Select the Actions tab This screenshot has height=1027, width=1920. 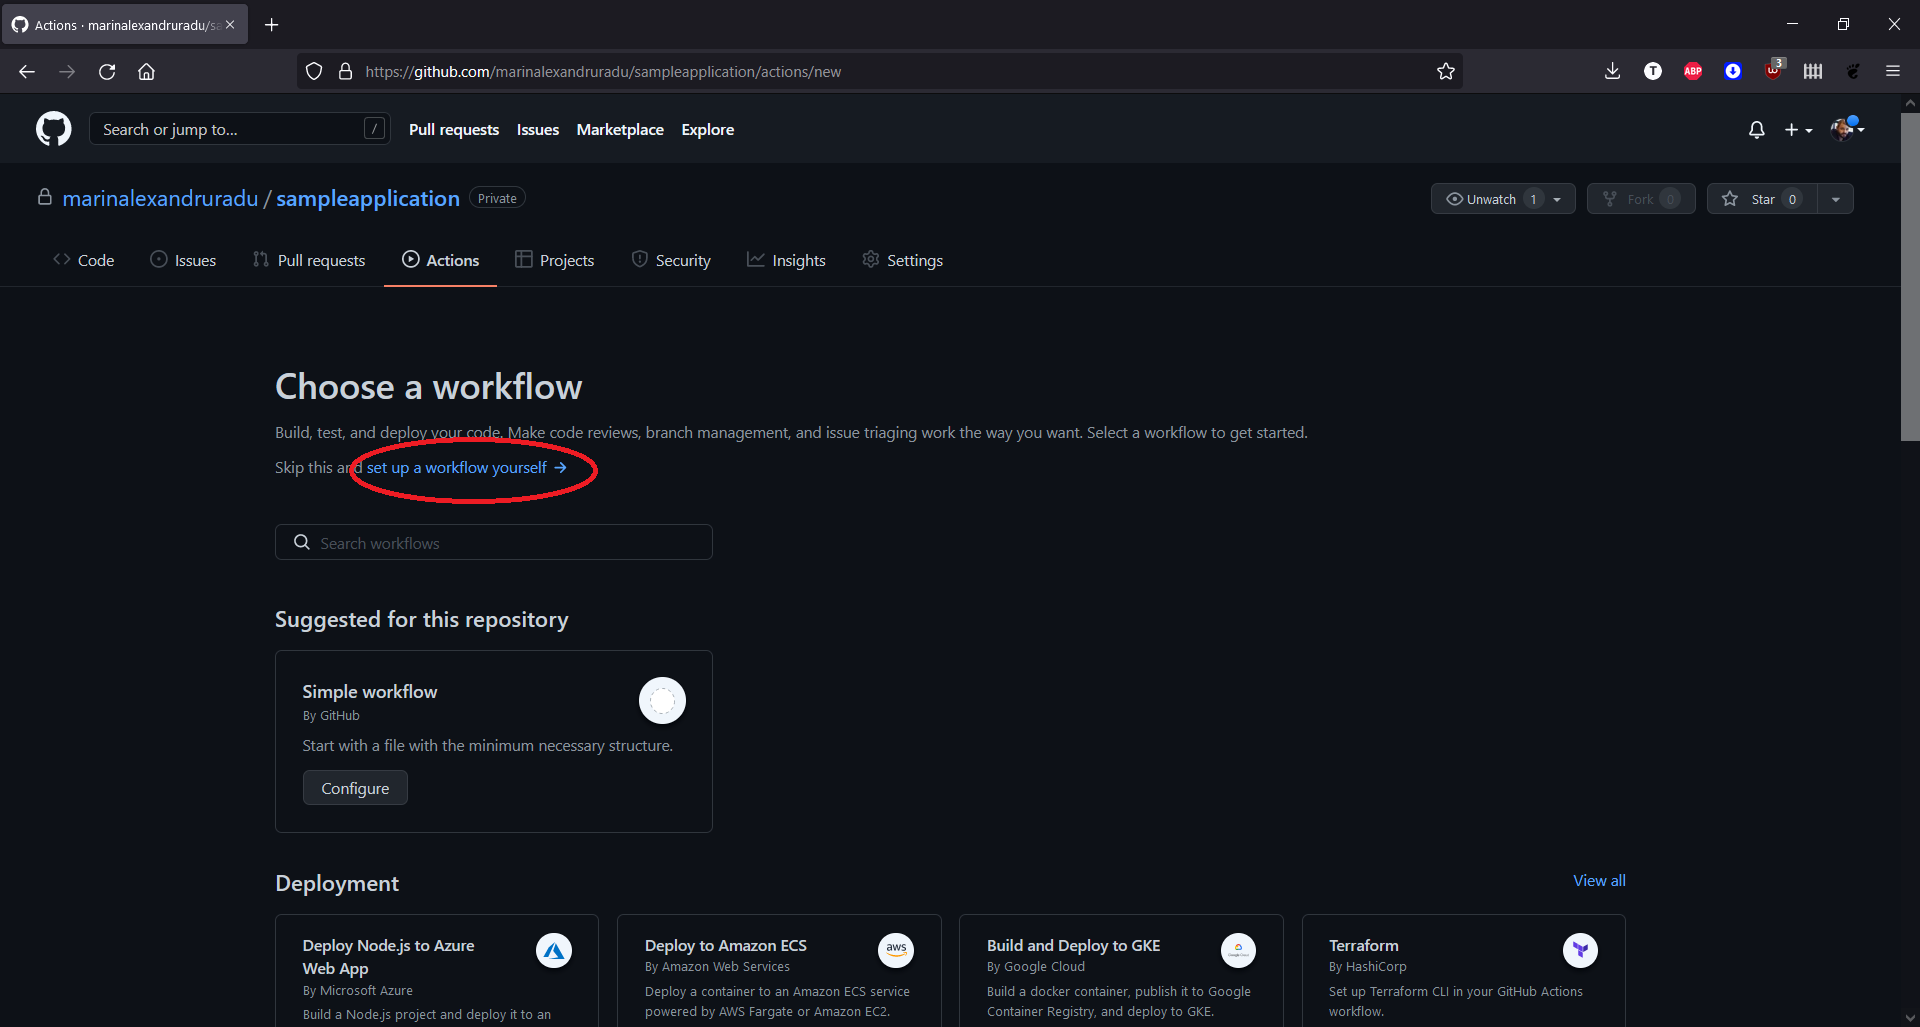pos(441,260)
